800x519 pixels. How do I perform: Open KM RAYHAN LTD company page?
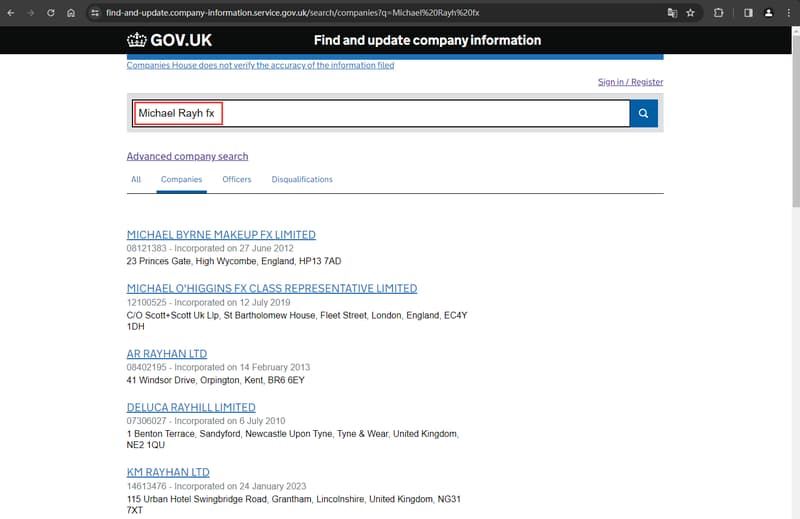[168, 472]
